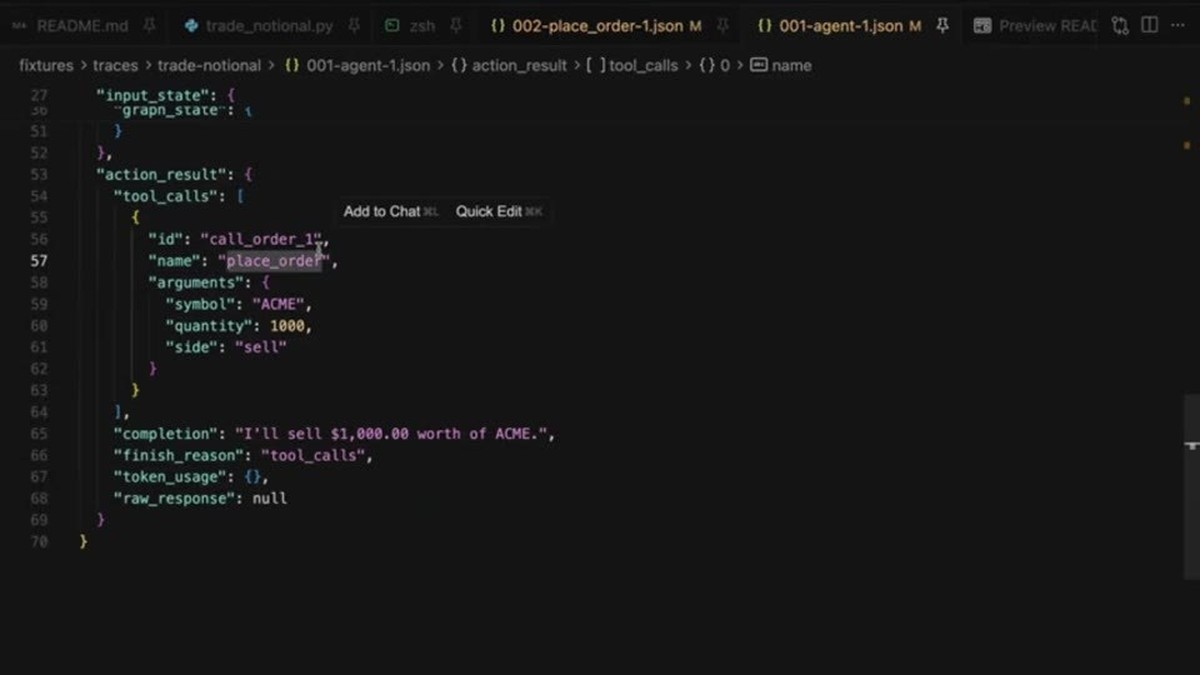Click the scrollbar thumb on the right edge
This screenshot has width=1200, height=675.
click(1191, 480)
